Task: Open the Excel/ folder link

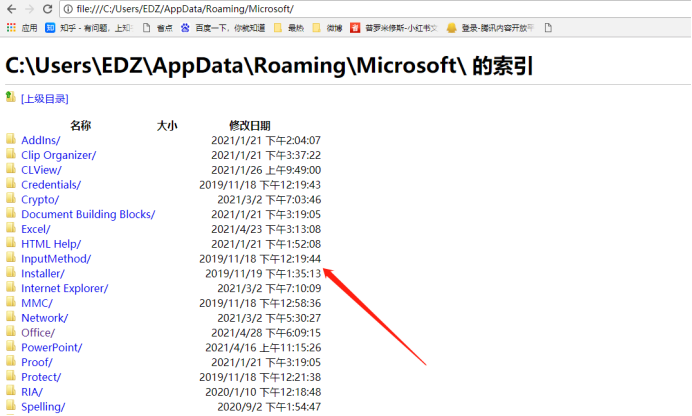Action: click(36, 229)
